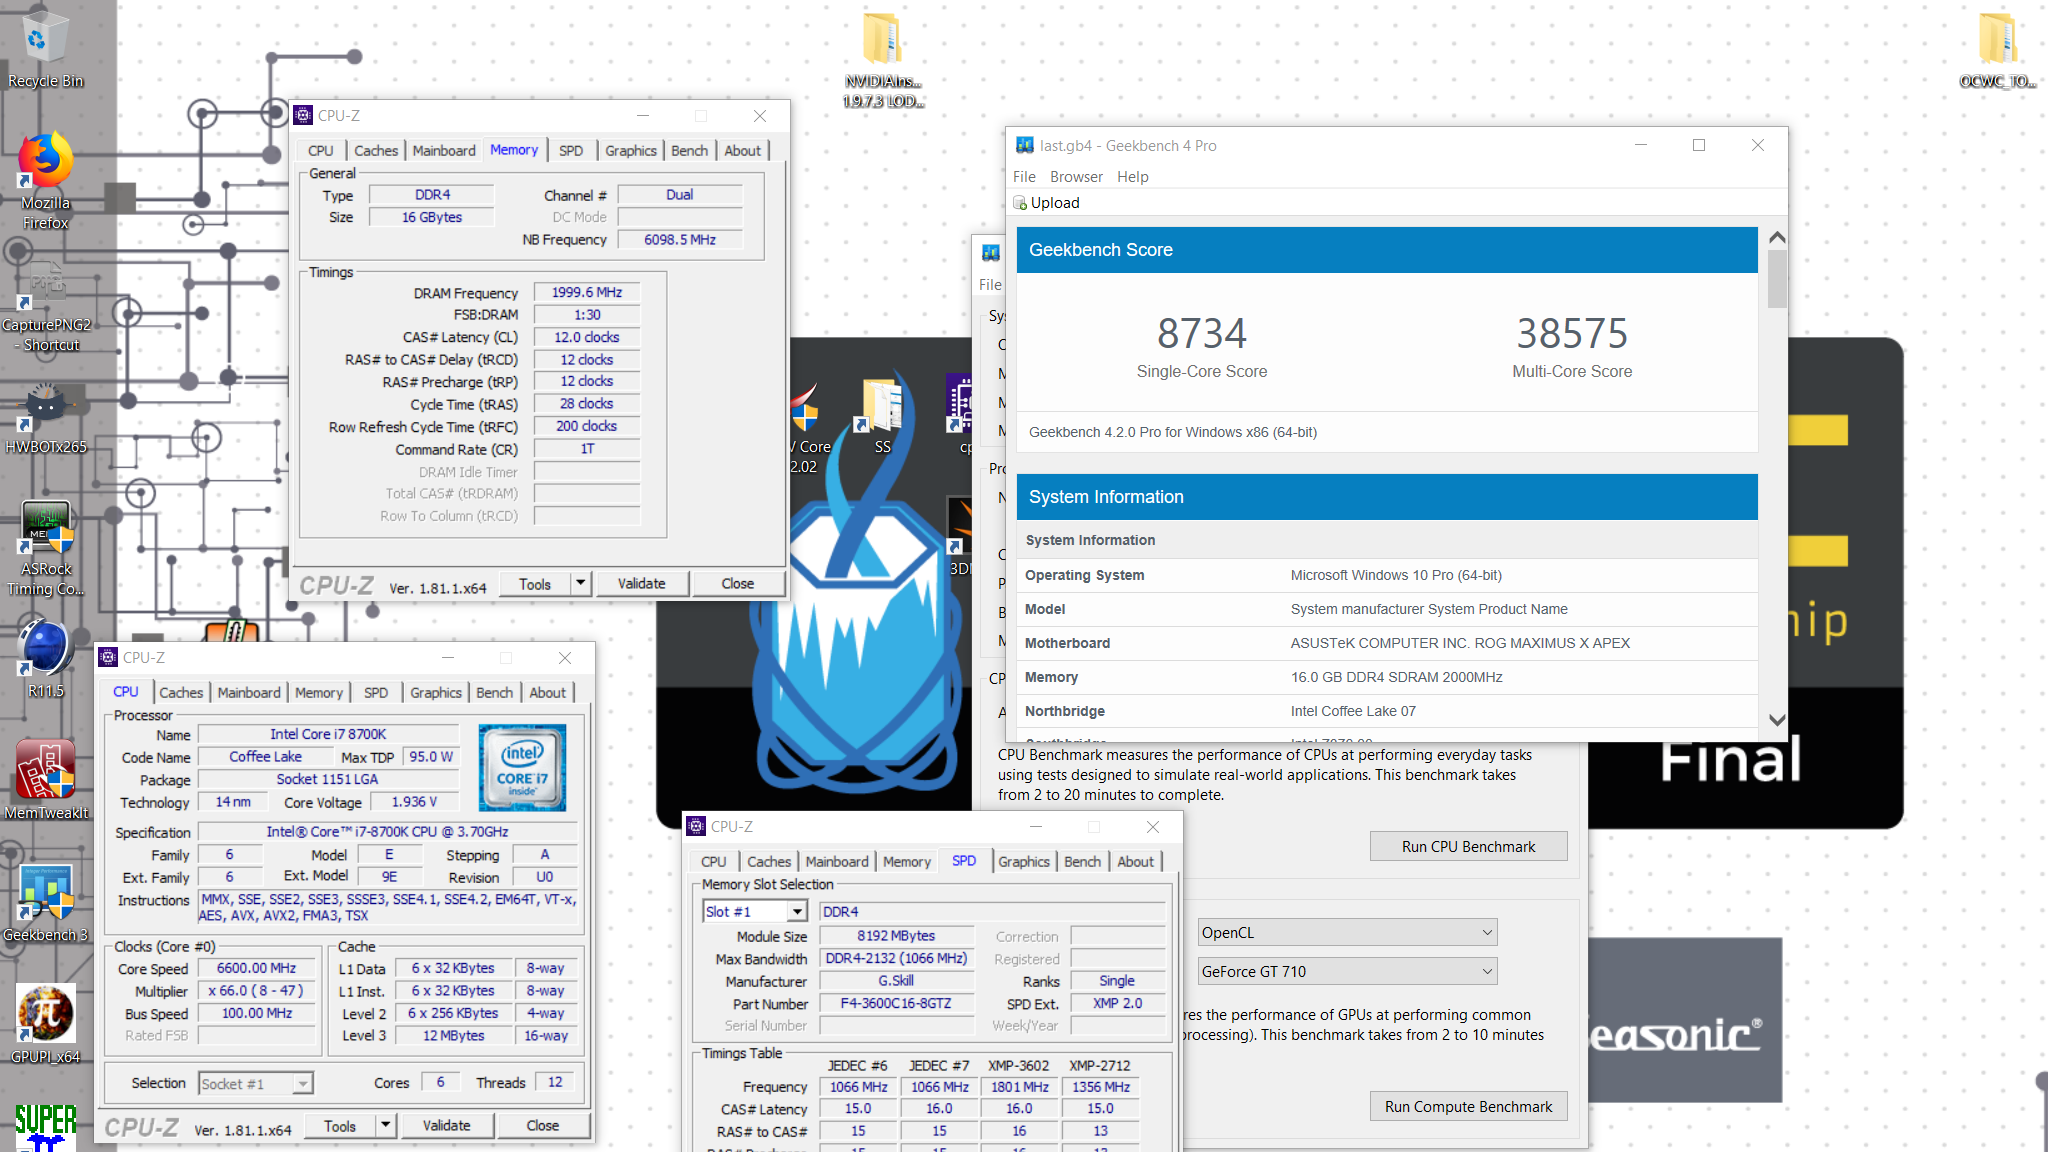Open HWBOTx265 desktop icon
The width and height of the screenshot is (2048, 1152).
(45, 418)
